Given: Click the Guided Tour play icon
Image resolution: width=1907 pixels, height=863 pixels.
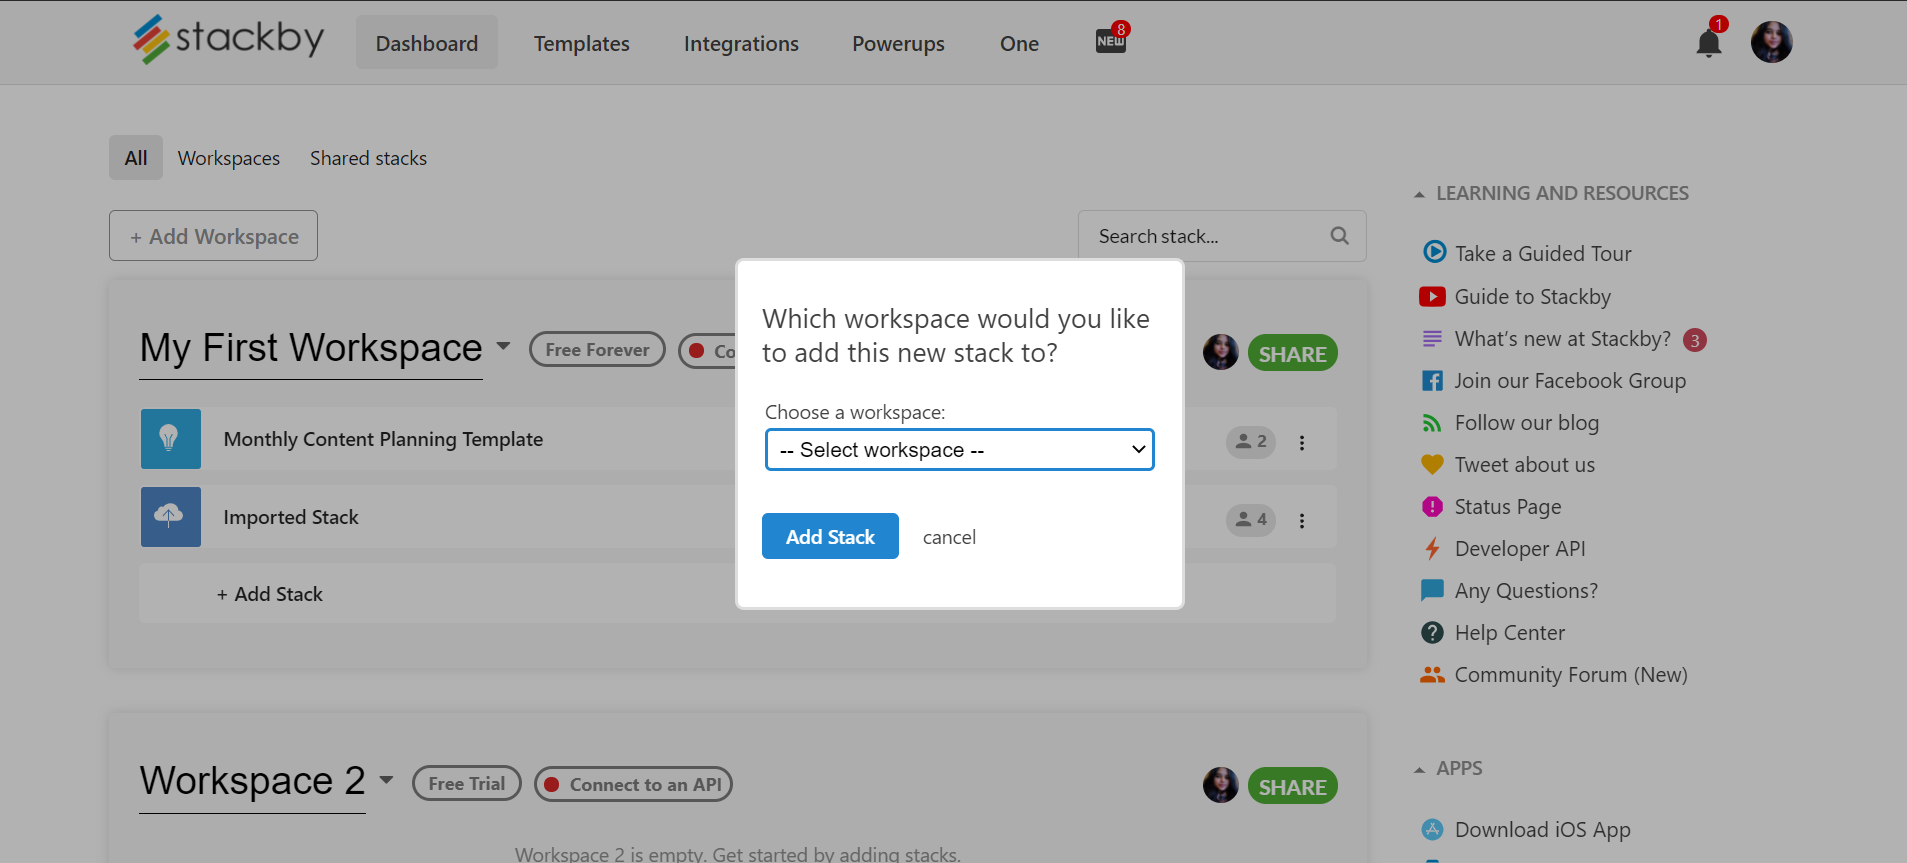Looking at the screenshot, I should point(1434,252).
